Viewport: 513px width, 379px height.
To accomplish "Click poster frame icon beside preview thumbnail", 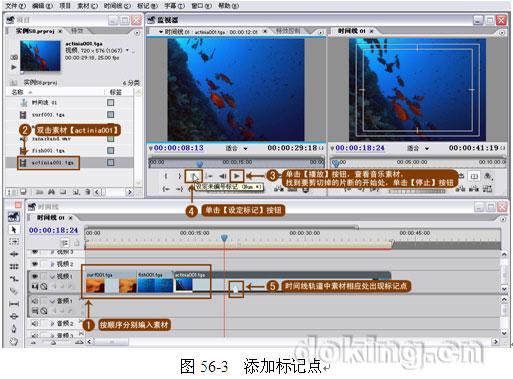I will point(14,57).
